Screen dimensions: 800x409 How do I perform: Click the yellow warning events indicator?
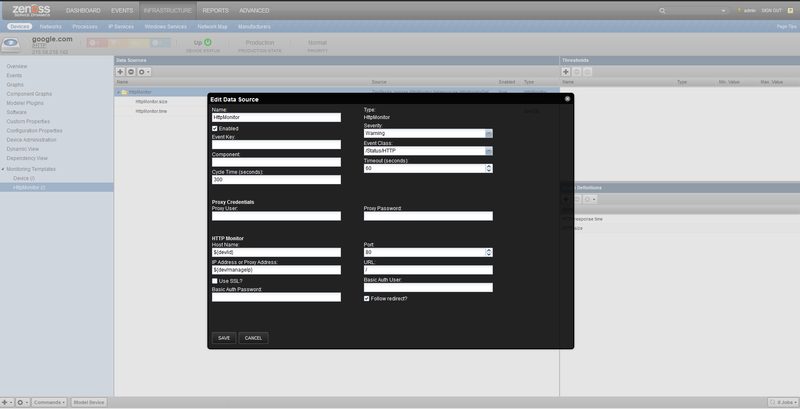click(139, 43)
